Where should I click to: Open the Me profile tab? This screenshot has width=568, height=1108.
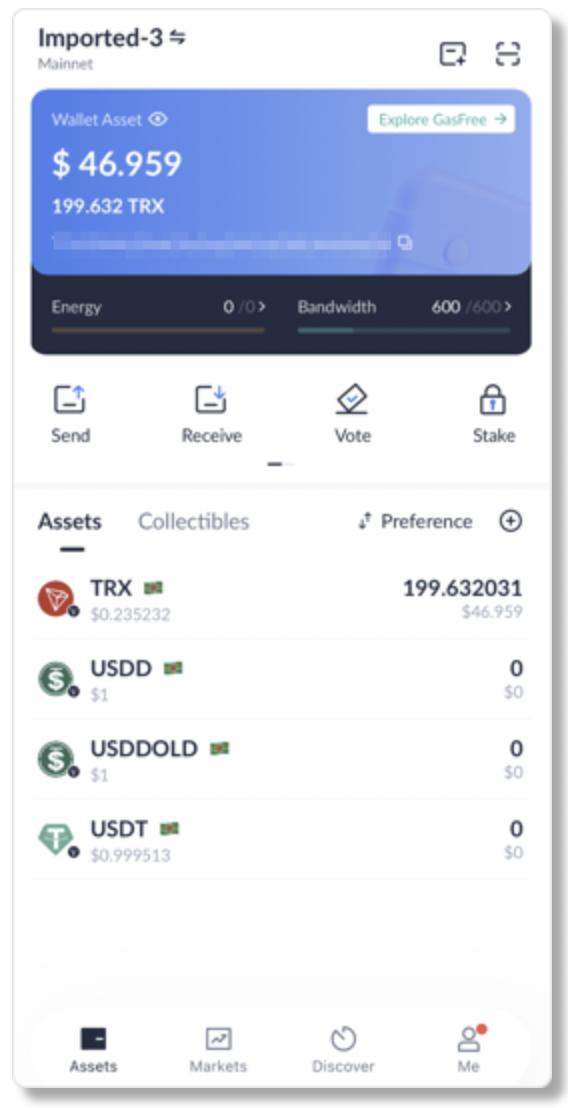click(x=468, y=1049)
